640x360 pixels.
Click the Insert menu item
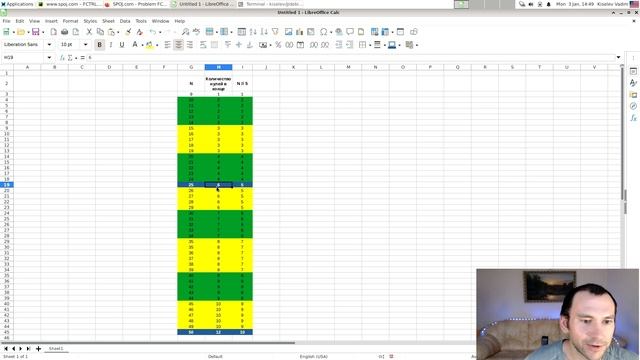tap(51, 21)
